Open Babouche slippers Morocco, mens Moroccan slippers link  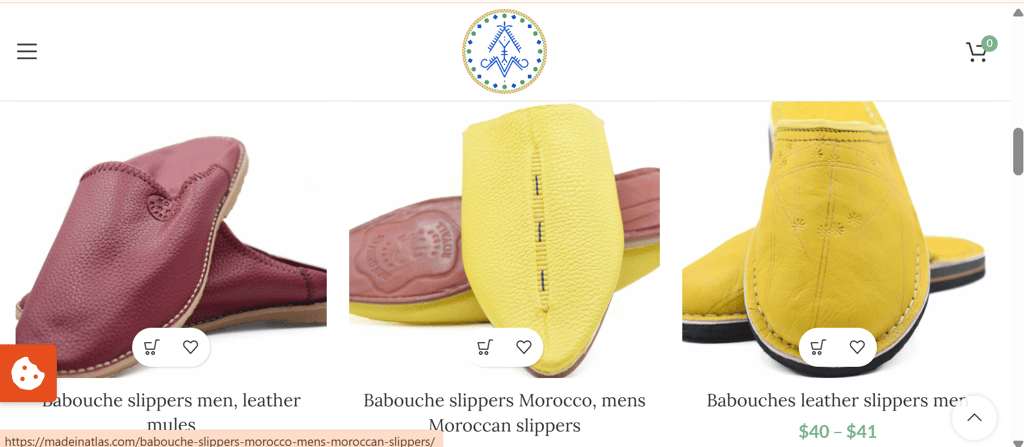point(504,412)
